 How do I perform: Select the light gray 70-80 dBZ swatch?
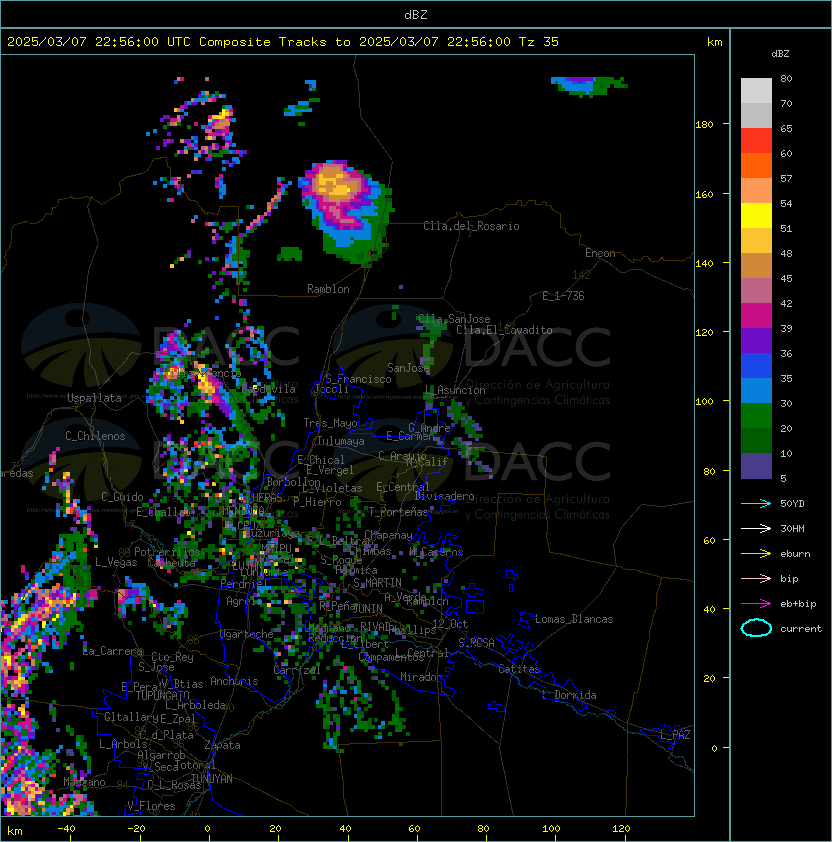(x=756, y=91)
